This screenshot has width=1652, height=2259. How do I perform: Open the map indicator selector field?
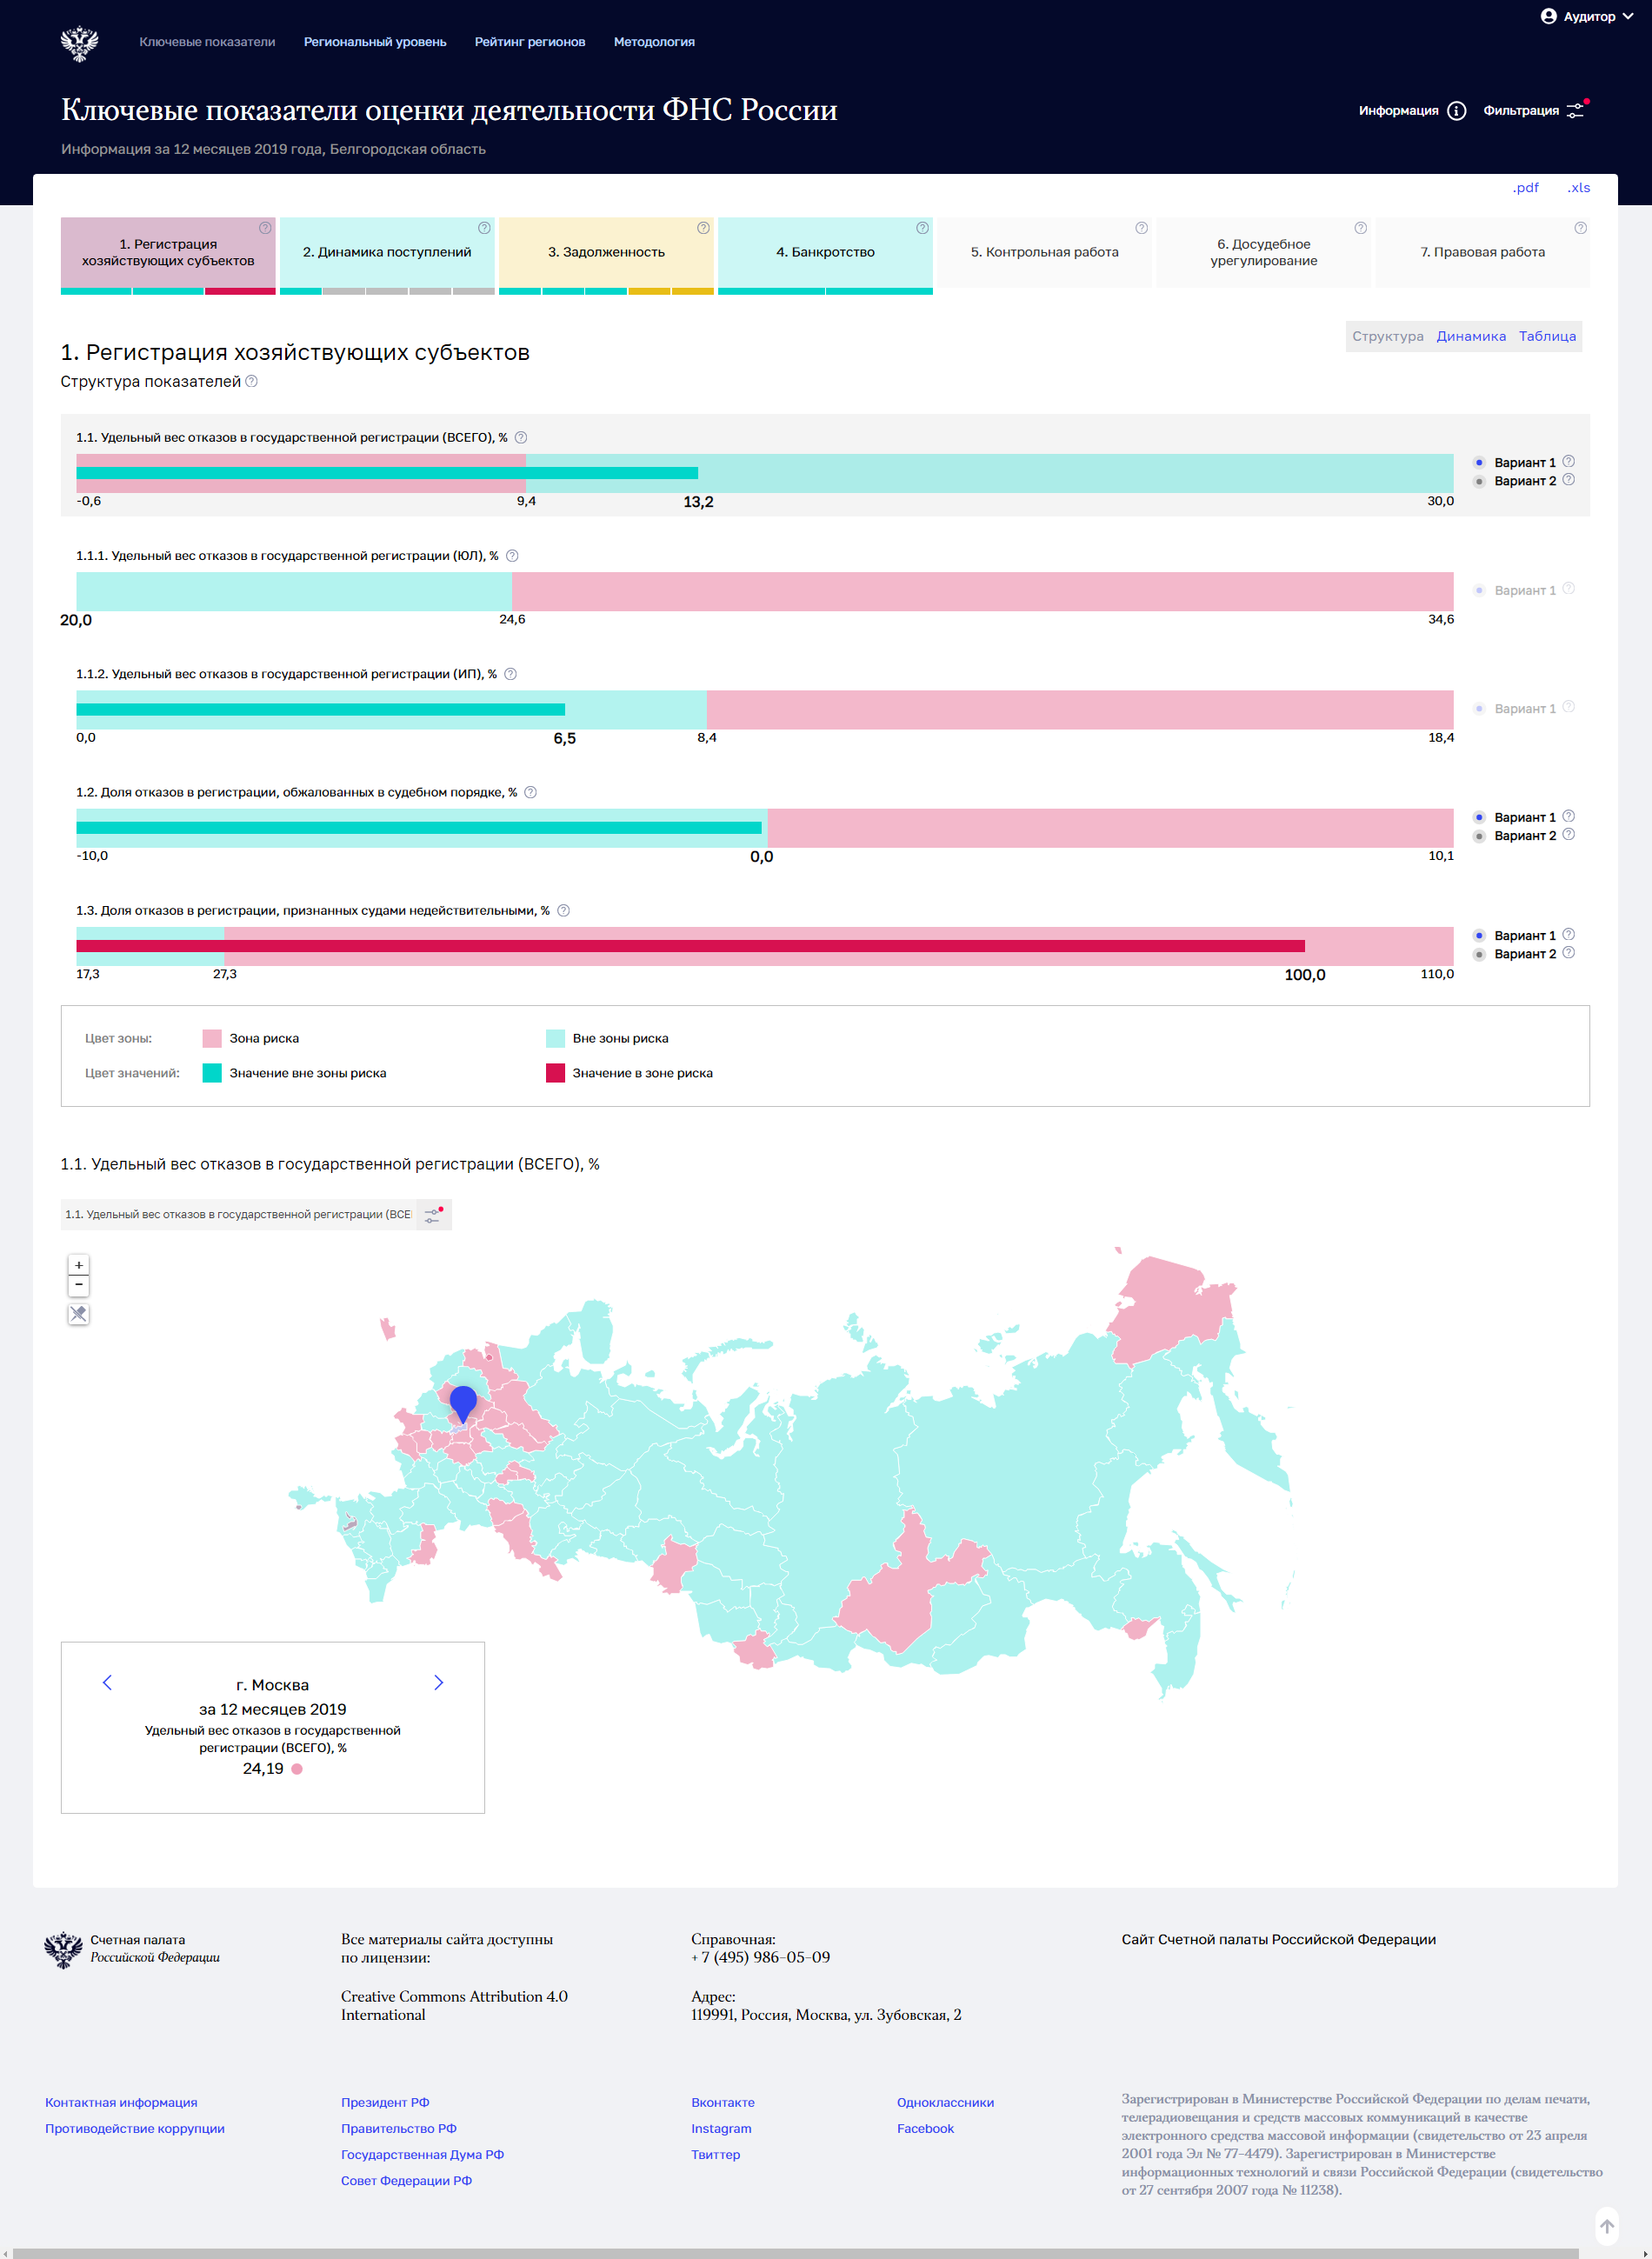(238, 1214)
